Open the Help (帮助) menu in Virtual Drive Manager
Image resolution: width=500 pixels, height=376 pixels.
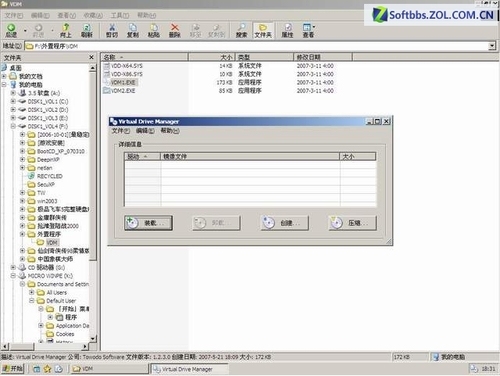pos(170,131)
